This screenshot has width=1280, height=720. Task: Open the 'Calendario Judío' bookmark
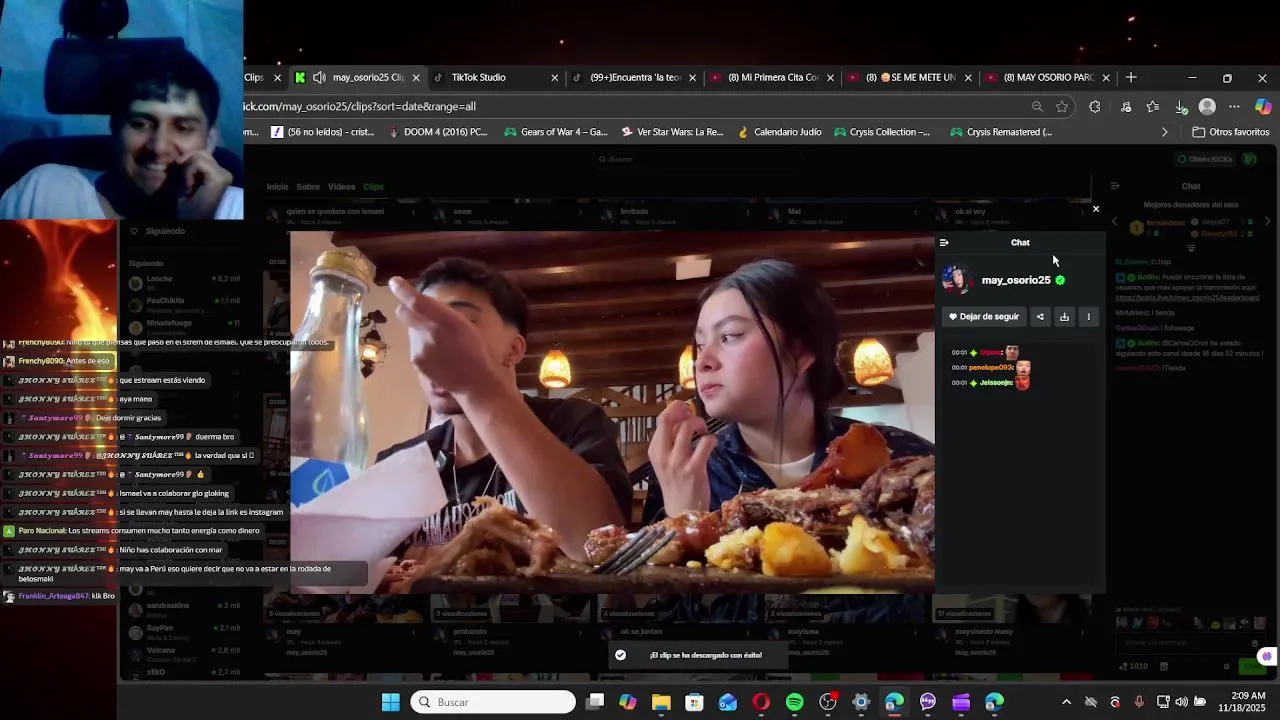778,132
